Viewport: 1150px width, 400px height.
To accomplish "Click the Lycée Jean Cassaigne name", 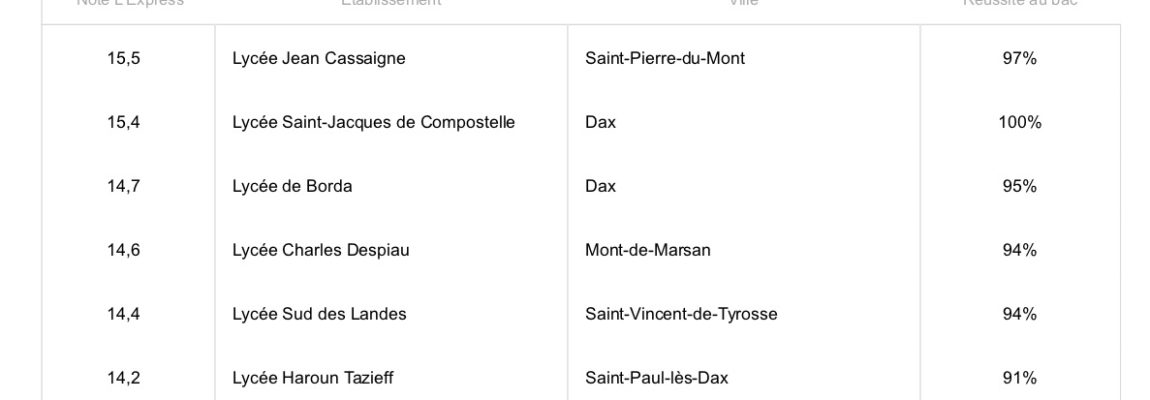I will (x=319, y=58).
